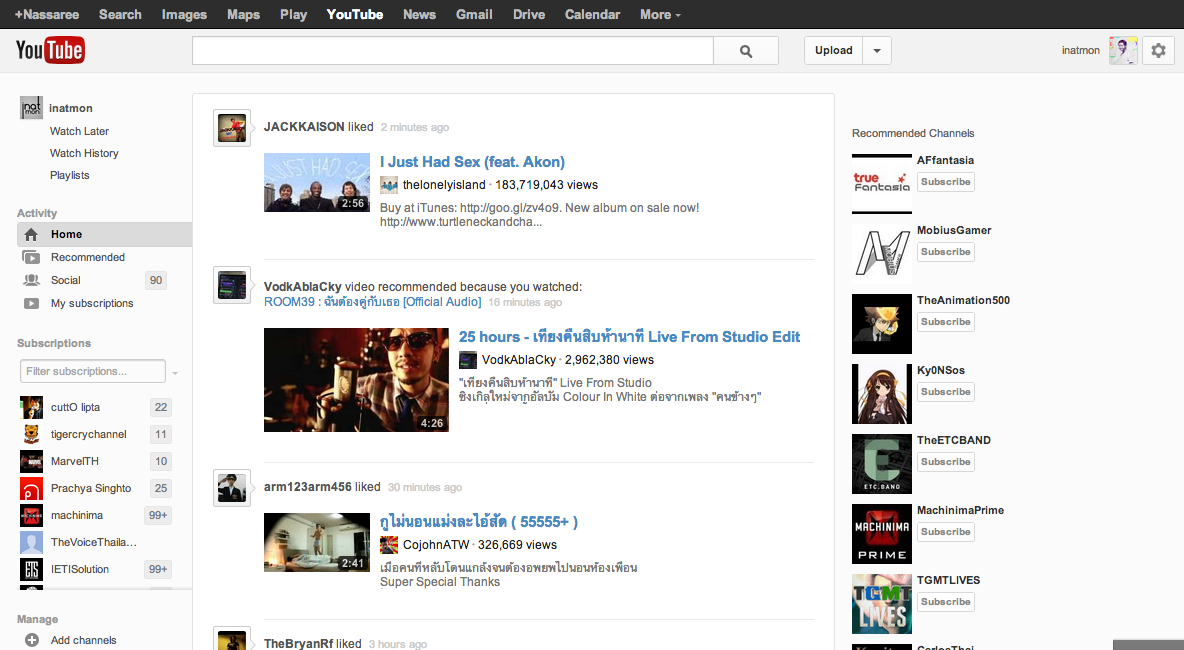Open the ROOM39 Official Audio link
Screen dimensions: 1184x650
(x=372, y=302)
